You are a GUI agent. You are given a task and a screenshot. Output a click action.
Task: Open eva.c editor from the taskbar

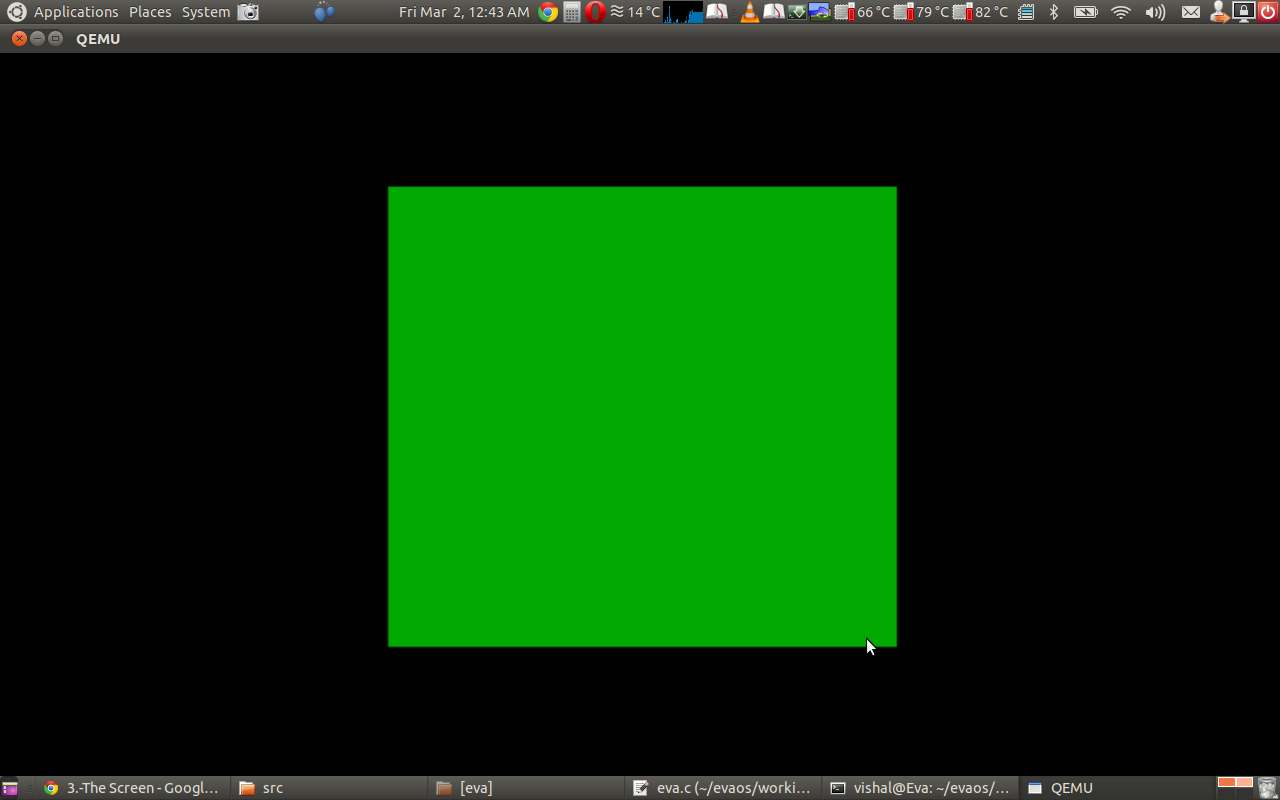tap(722, 787)
